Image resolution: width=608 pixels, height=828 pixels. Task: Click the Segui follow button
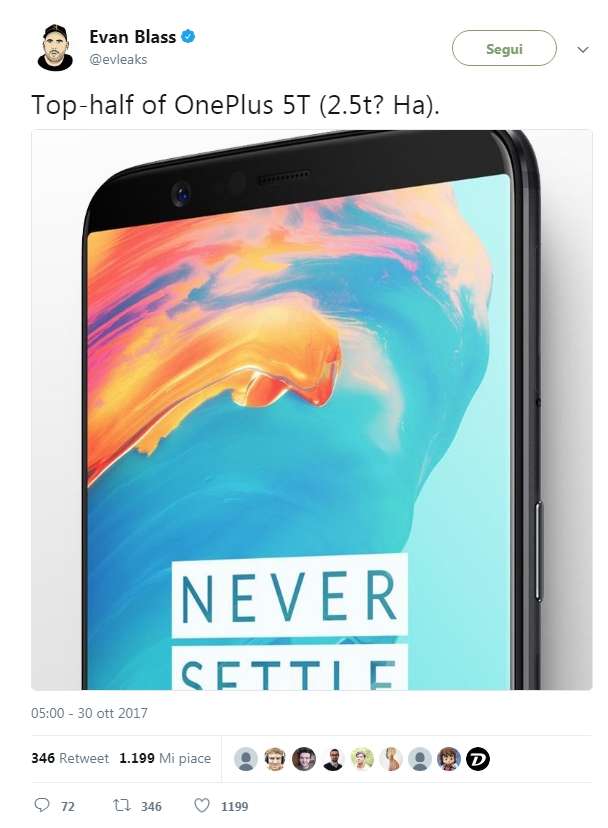pos(504,48)
